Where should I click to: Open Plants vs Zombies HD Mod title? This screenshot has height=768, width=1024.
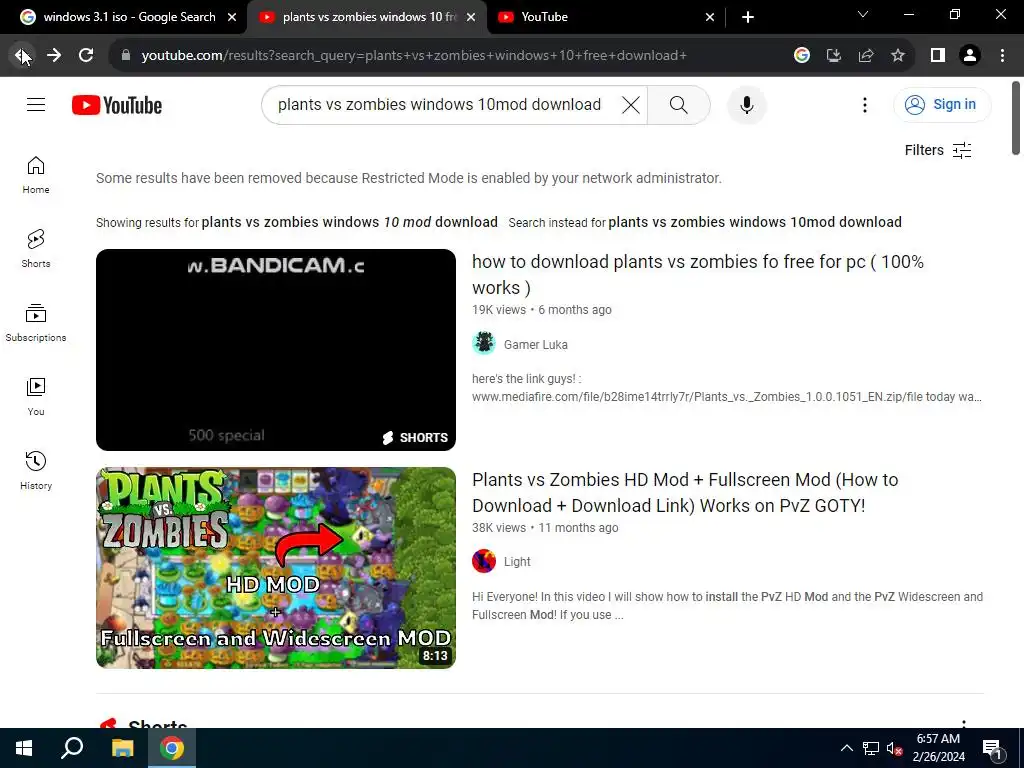point(685,492)
